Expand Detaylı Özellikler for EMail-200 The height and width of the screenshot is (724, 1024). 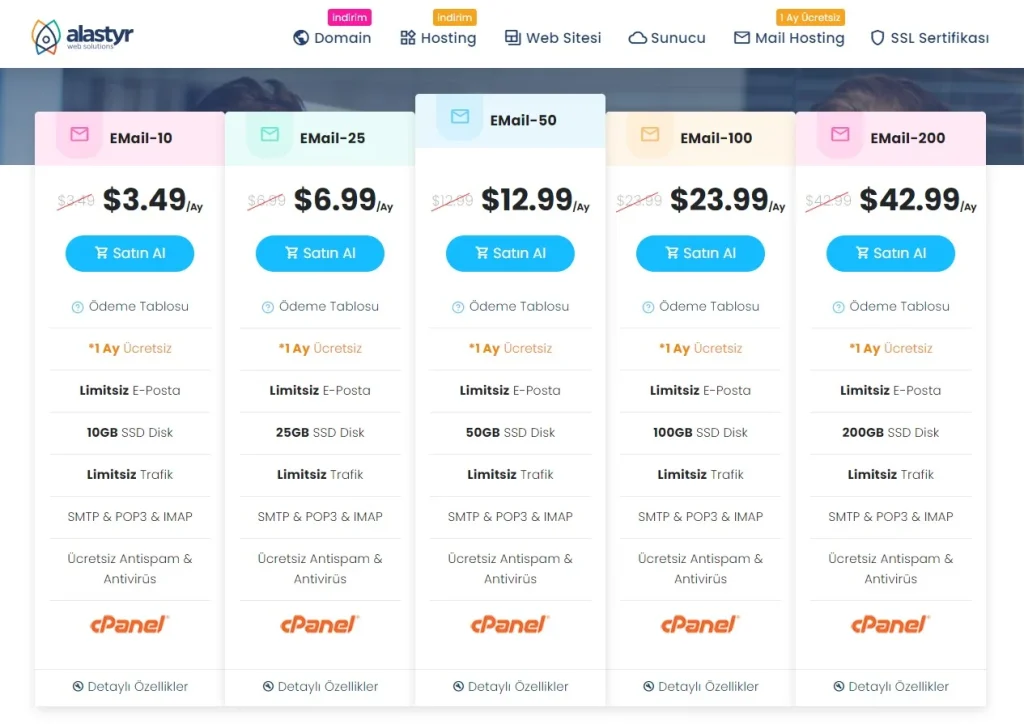(x=891, y=687)
